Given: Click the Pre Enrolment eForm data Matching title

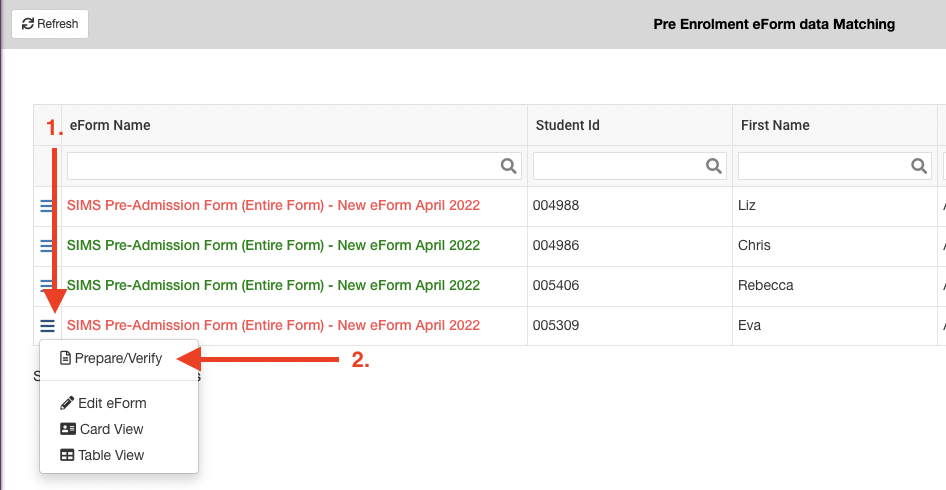Looking at the screenshot, I should [x=774, y=25].
